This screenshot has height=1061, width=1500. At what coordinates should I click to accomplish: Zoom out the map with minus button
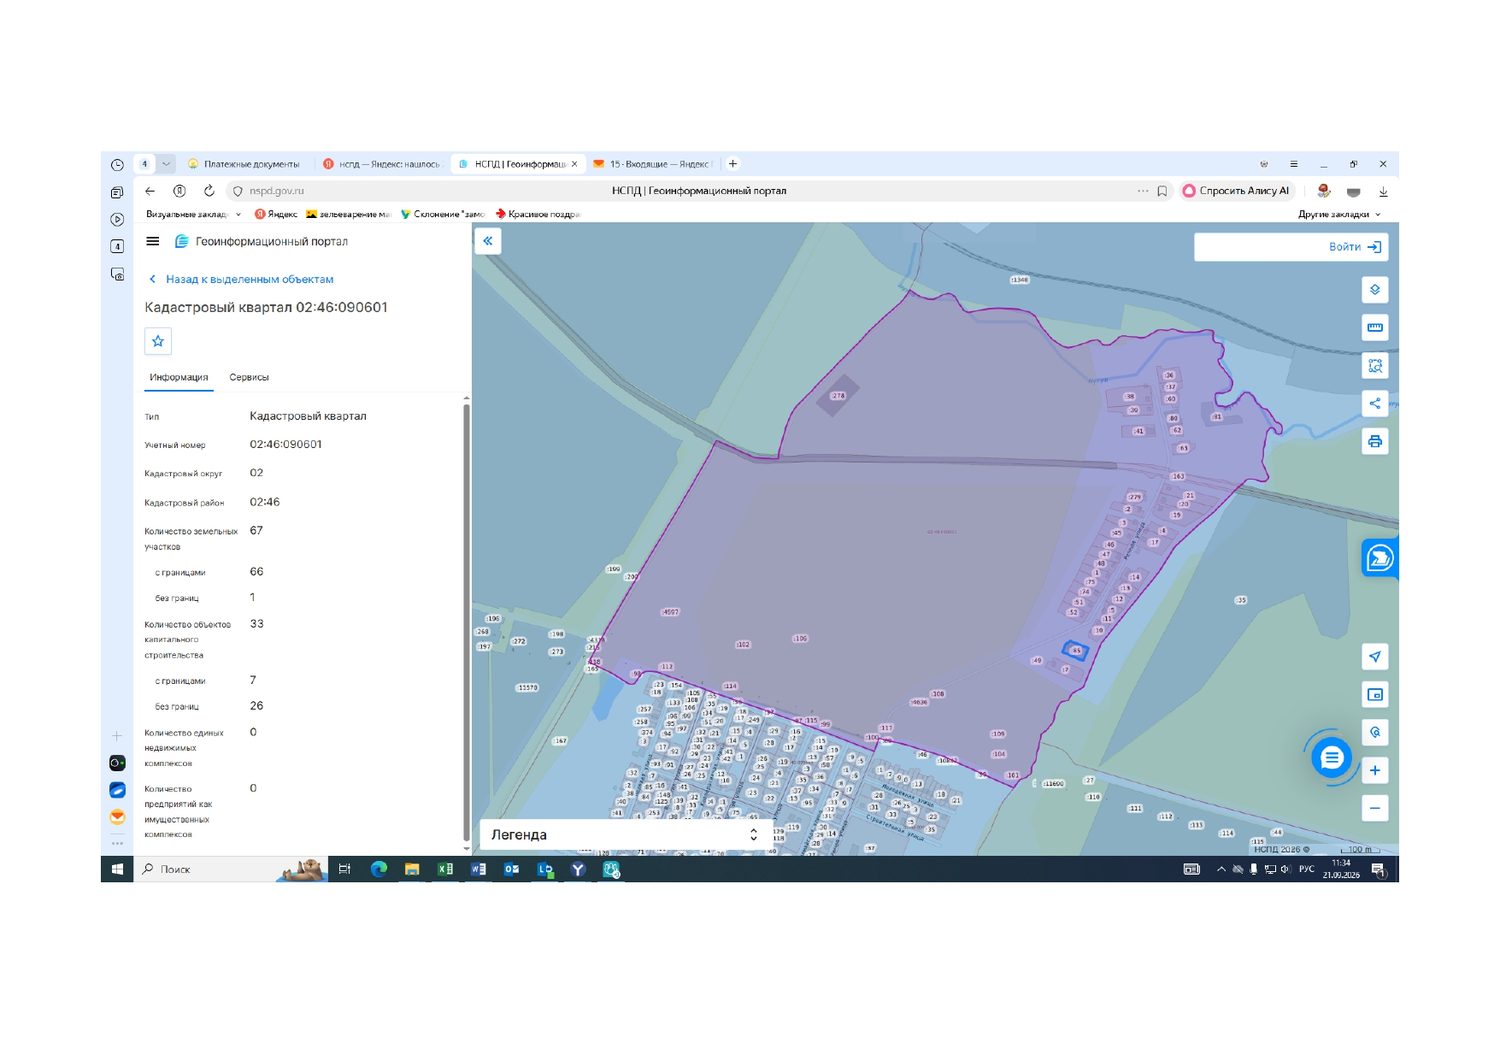click(x=1375, y=808)
